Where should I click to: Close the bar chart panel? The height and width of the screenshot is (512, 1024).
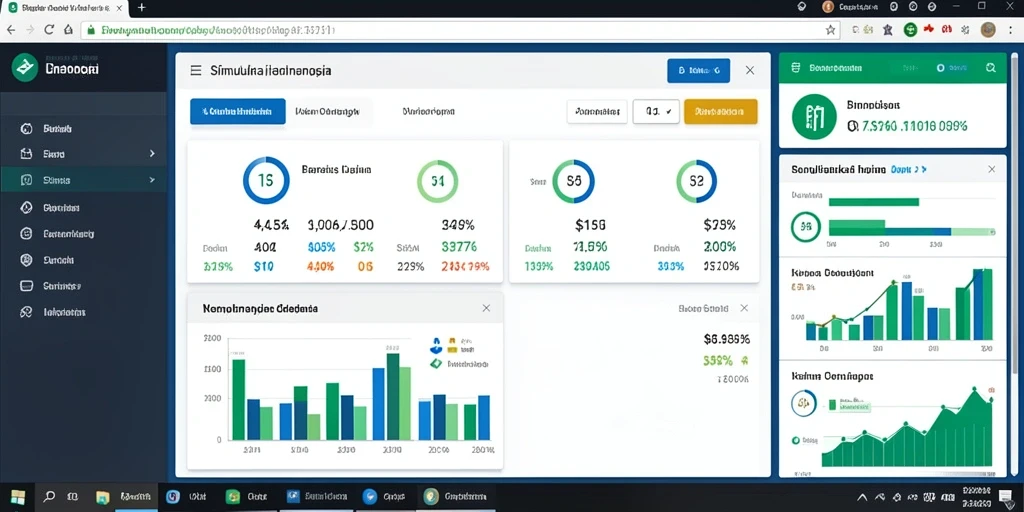click(486, 308)
